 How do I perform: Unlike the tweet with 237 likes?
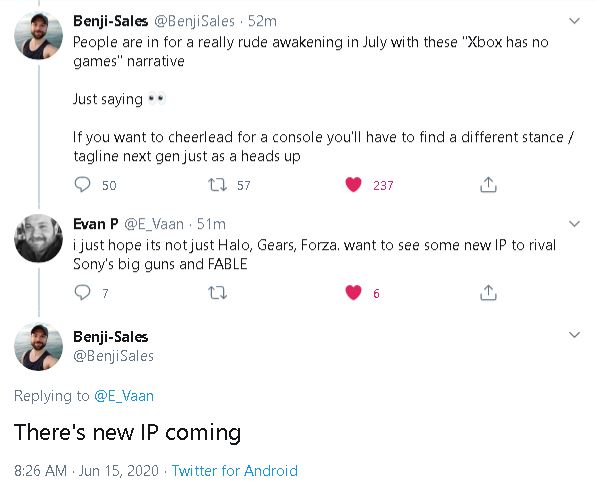[x=353, y=185]
